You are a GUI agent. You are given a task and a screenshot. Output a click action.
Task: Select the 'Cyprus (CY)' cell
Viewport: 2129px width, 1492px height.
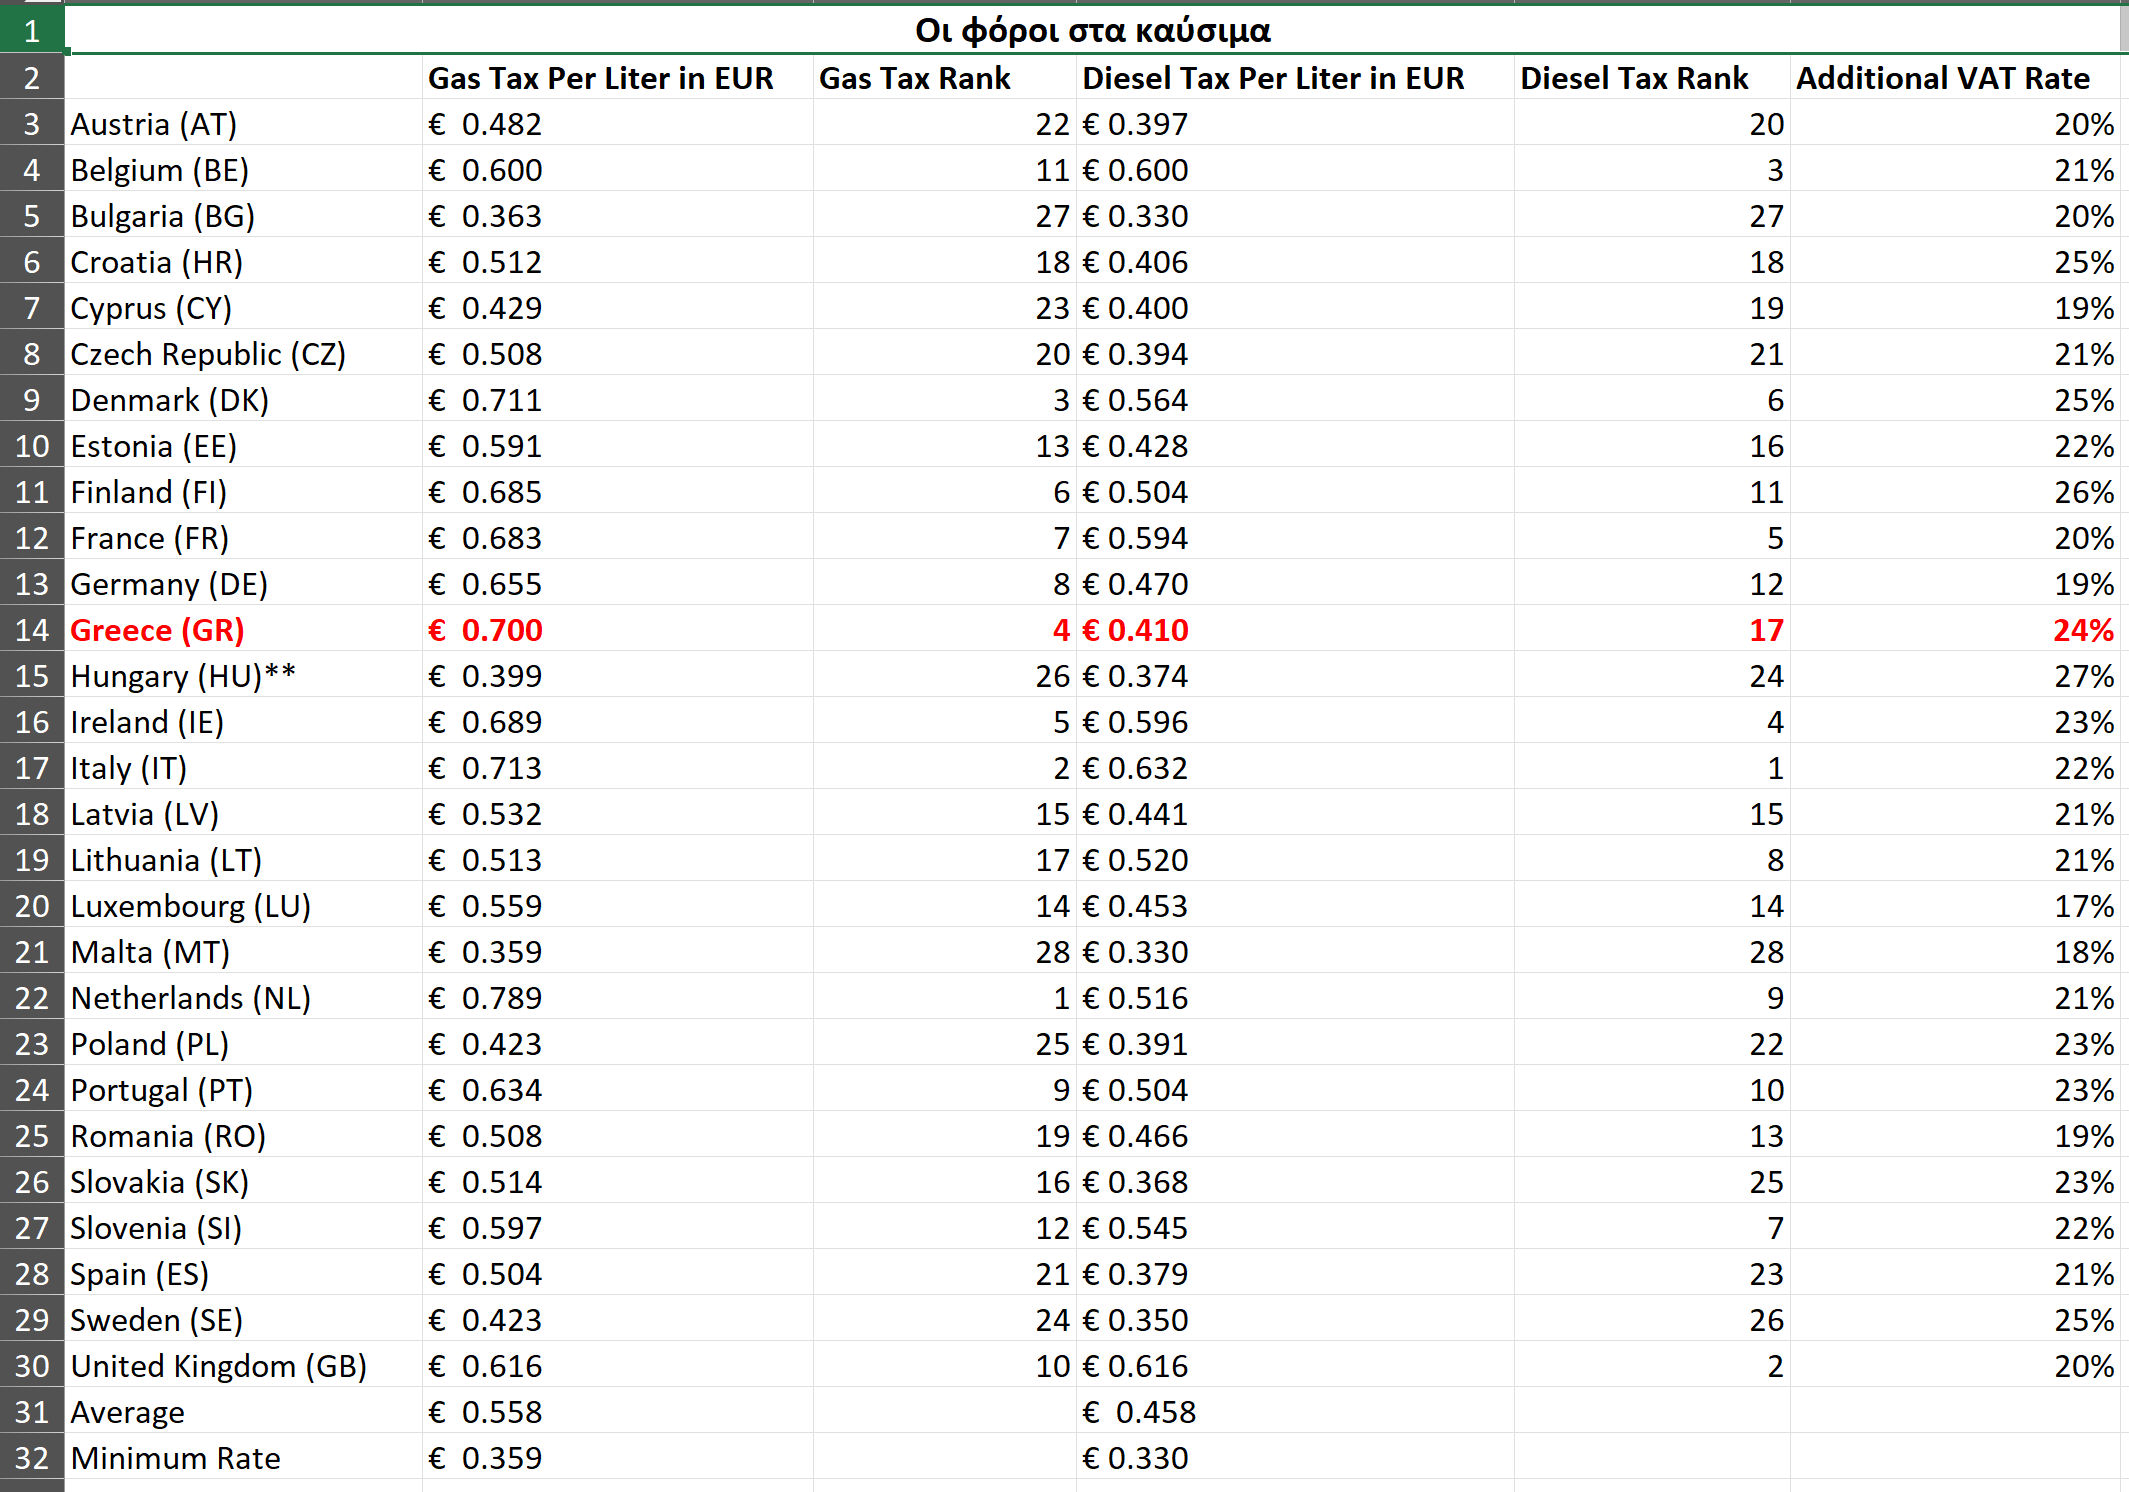click(243, 308)
